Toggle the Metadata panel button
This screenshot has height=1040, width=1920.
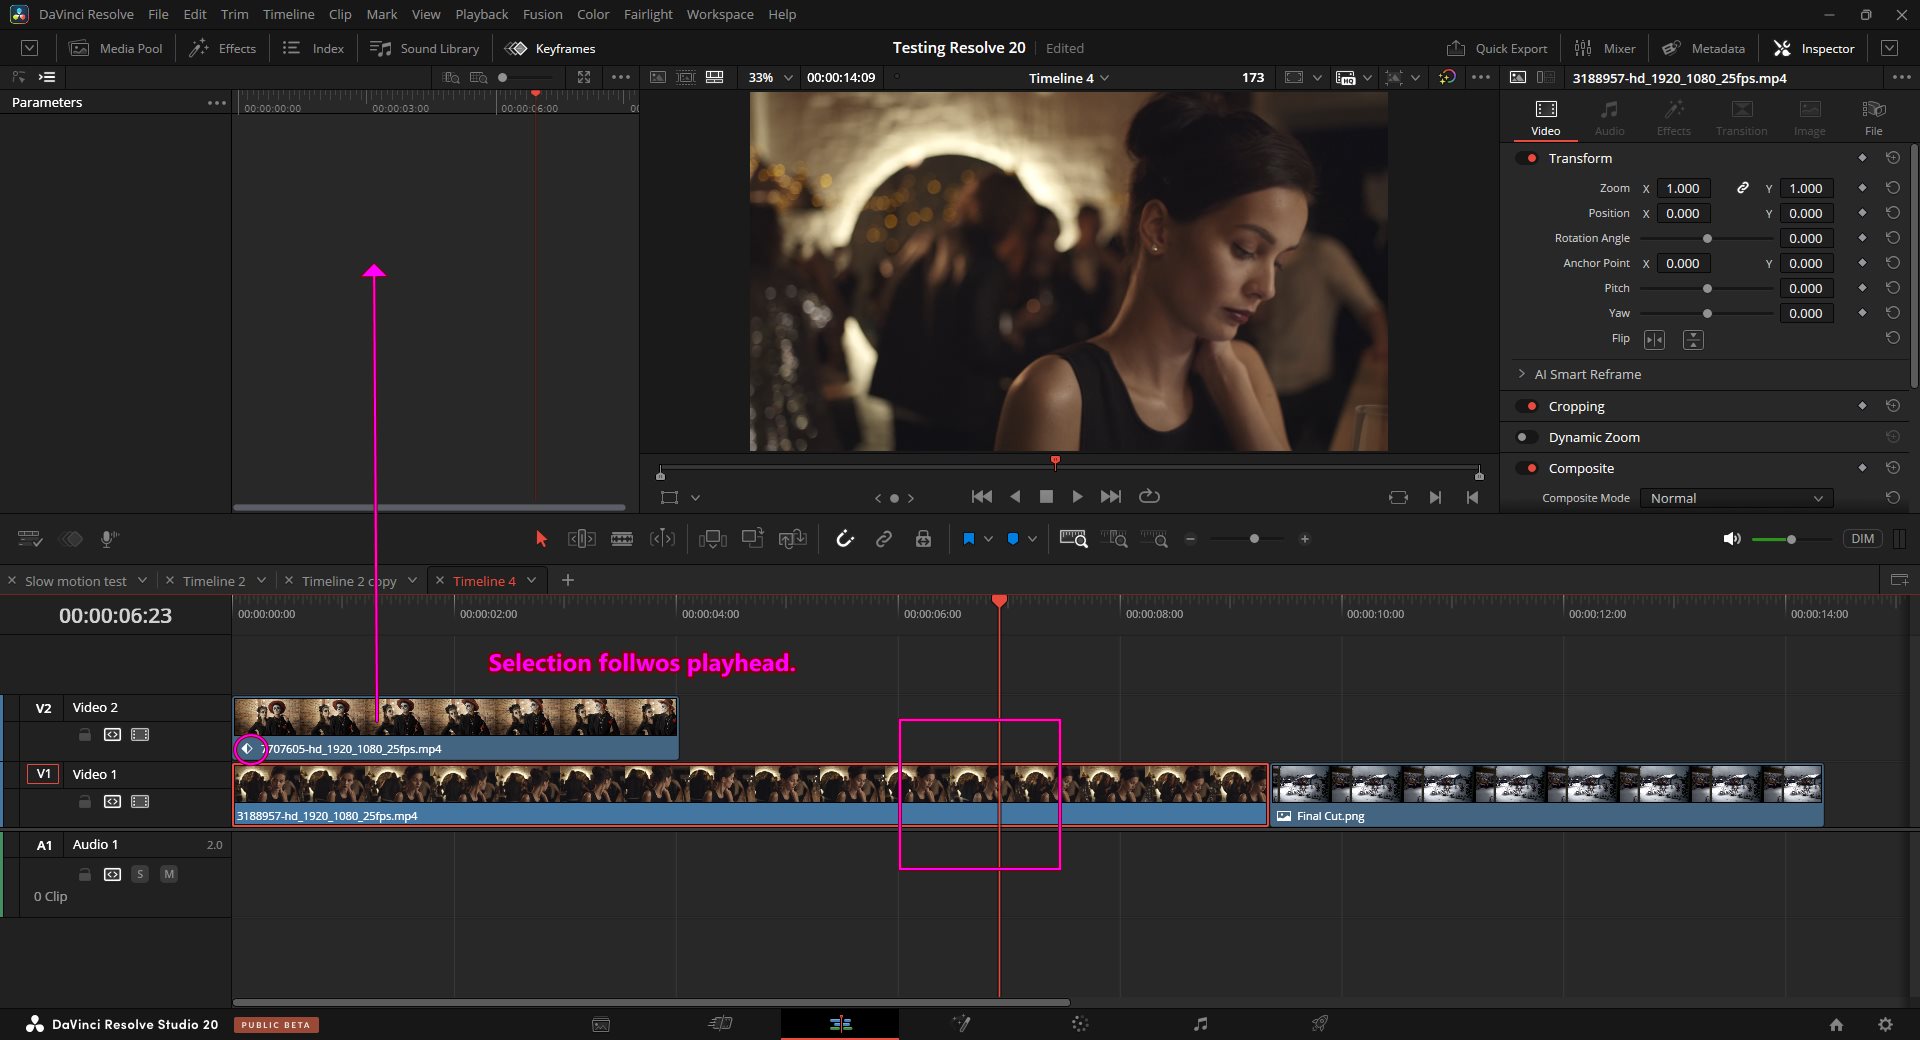pyautogui.click(x=1703, y=48)
